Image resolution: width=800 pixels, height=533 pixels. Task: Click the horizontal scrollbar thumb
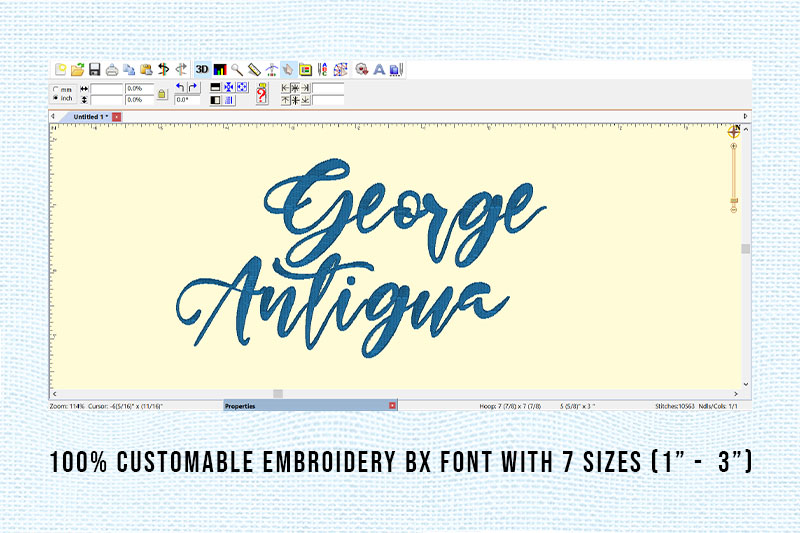(278, 394)
